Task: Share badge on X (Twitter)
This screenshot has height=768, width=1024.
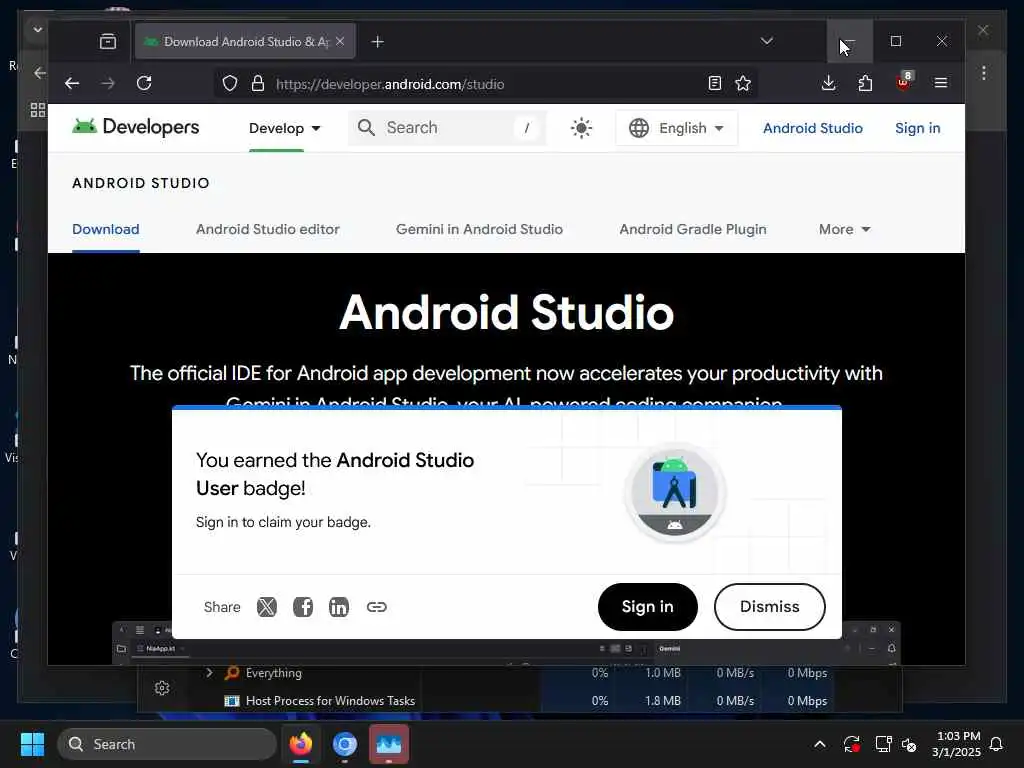Action: (266, 607)
